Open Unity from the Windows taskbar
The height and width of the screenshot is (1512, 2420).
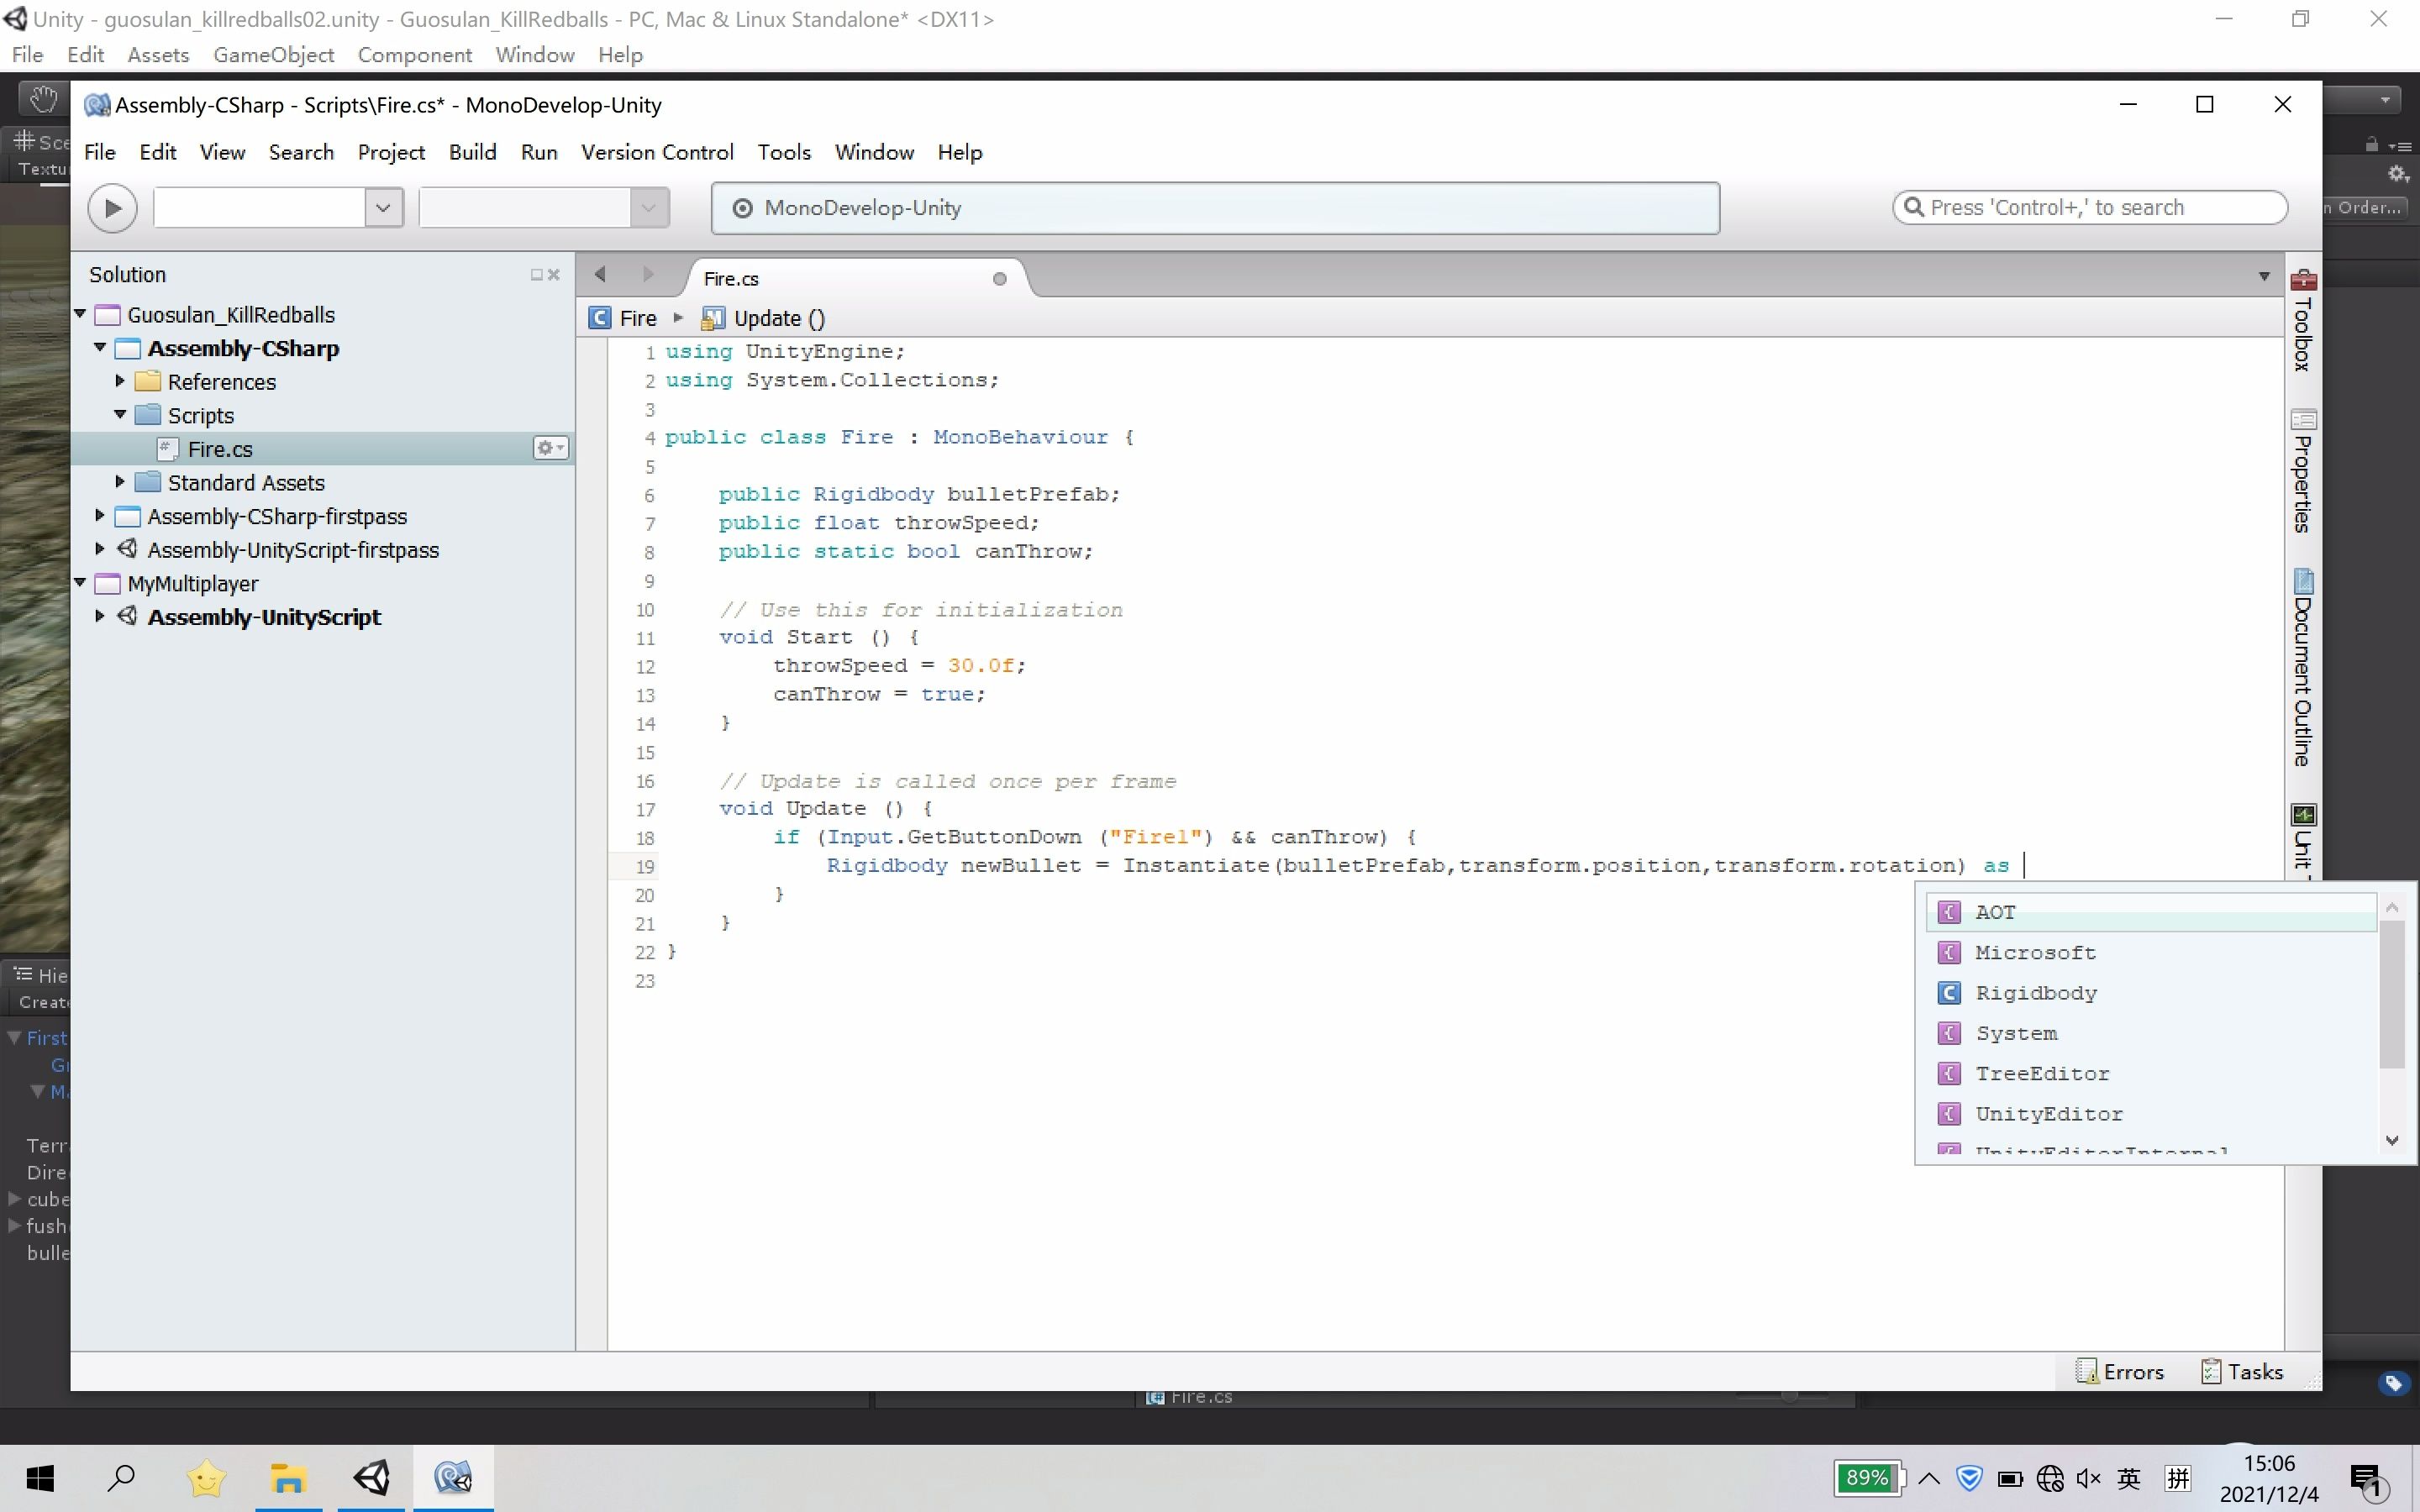click(371, 1477)
